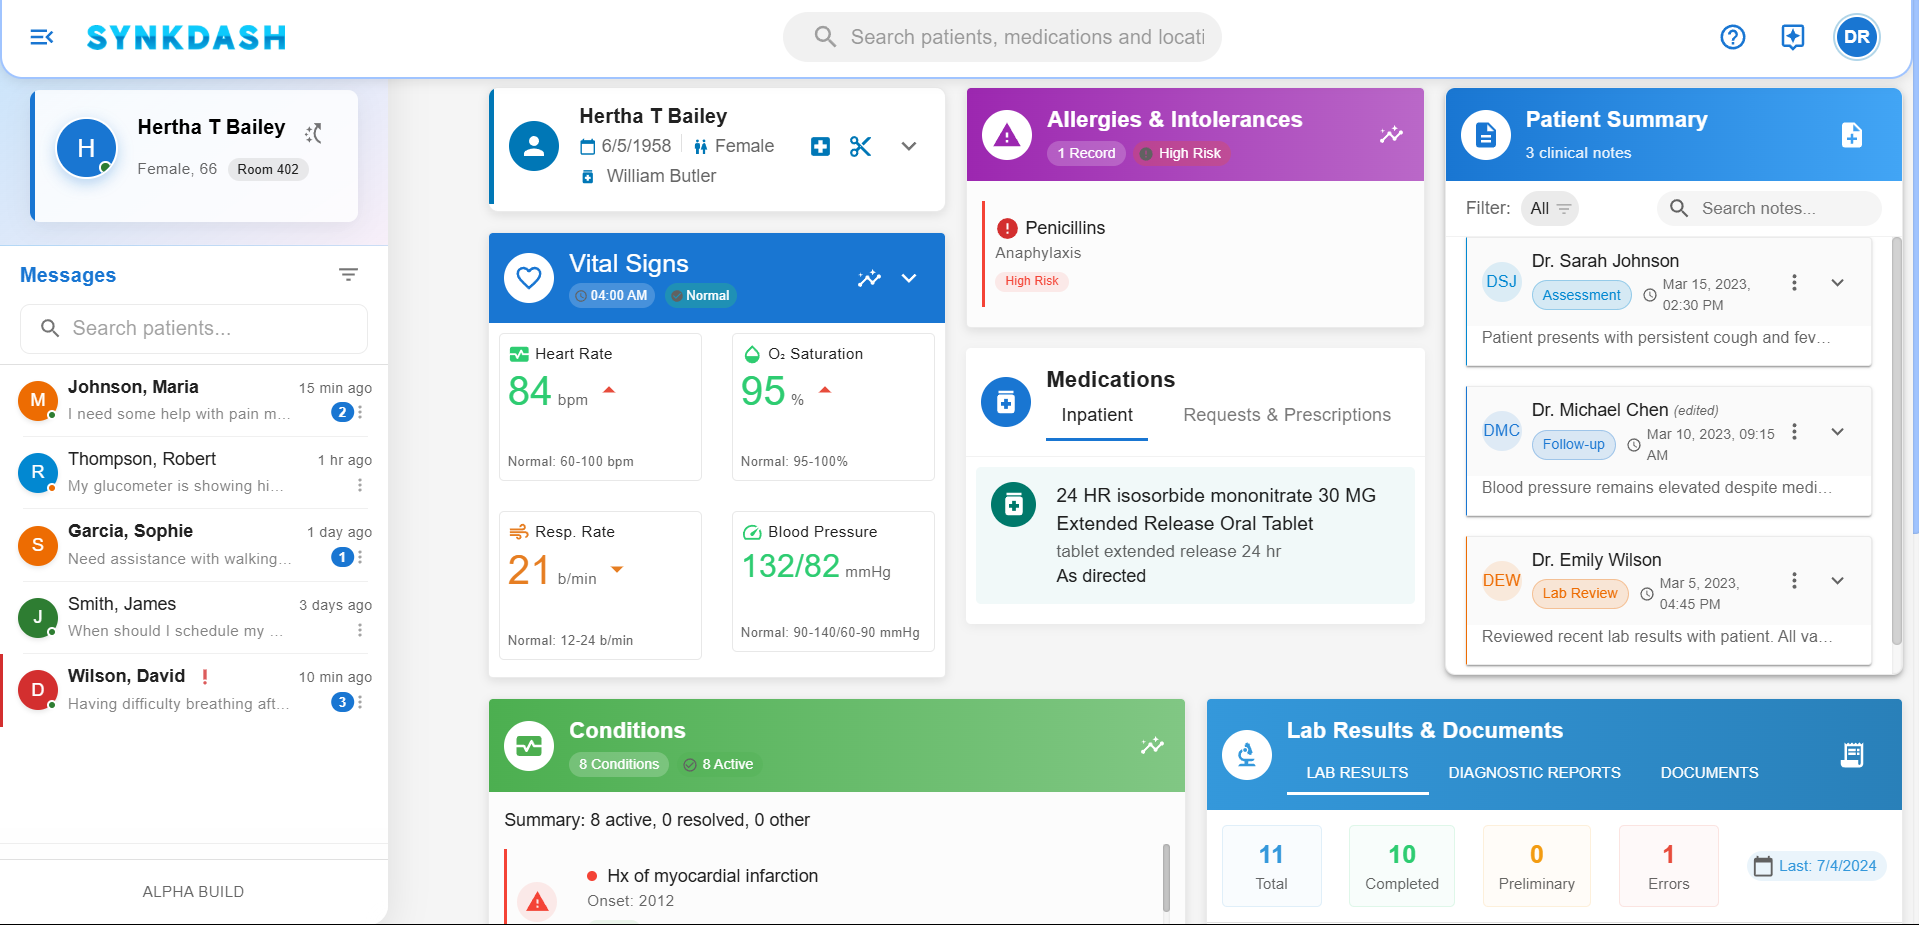The width and height of the screenshot is (1919, 925).
Task: Click the Penicillins allergy entry
Action: [1195, 254]
